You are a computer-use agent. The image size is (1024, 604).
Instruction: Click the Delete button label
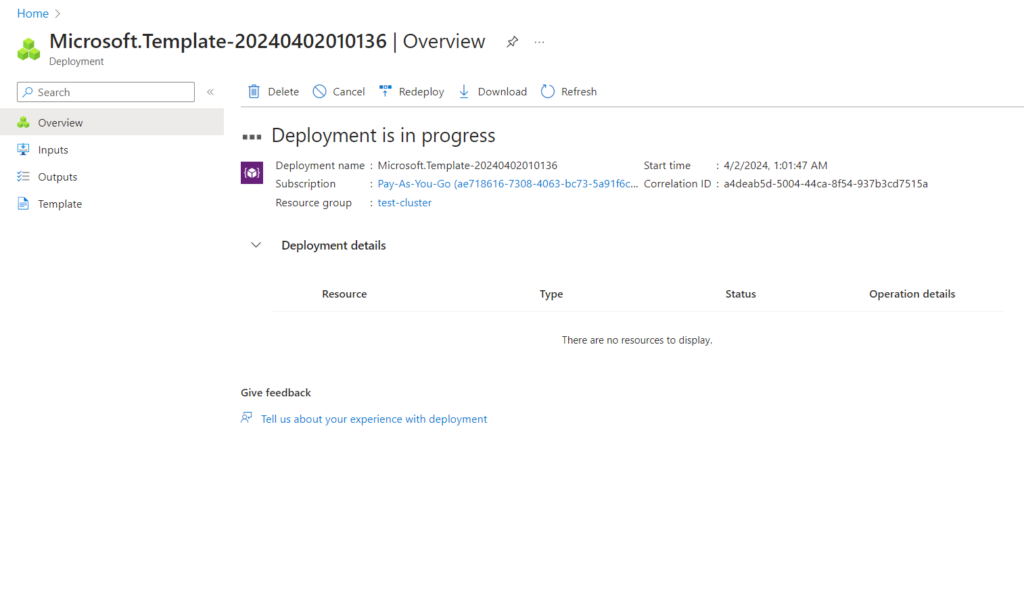(x=283, y=91)
